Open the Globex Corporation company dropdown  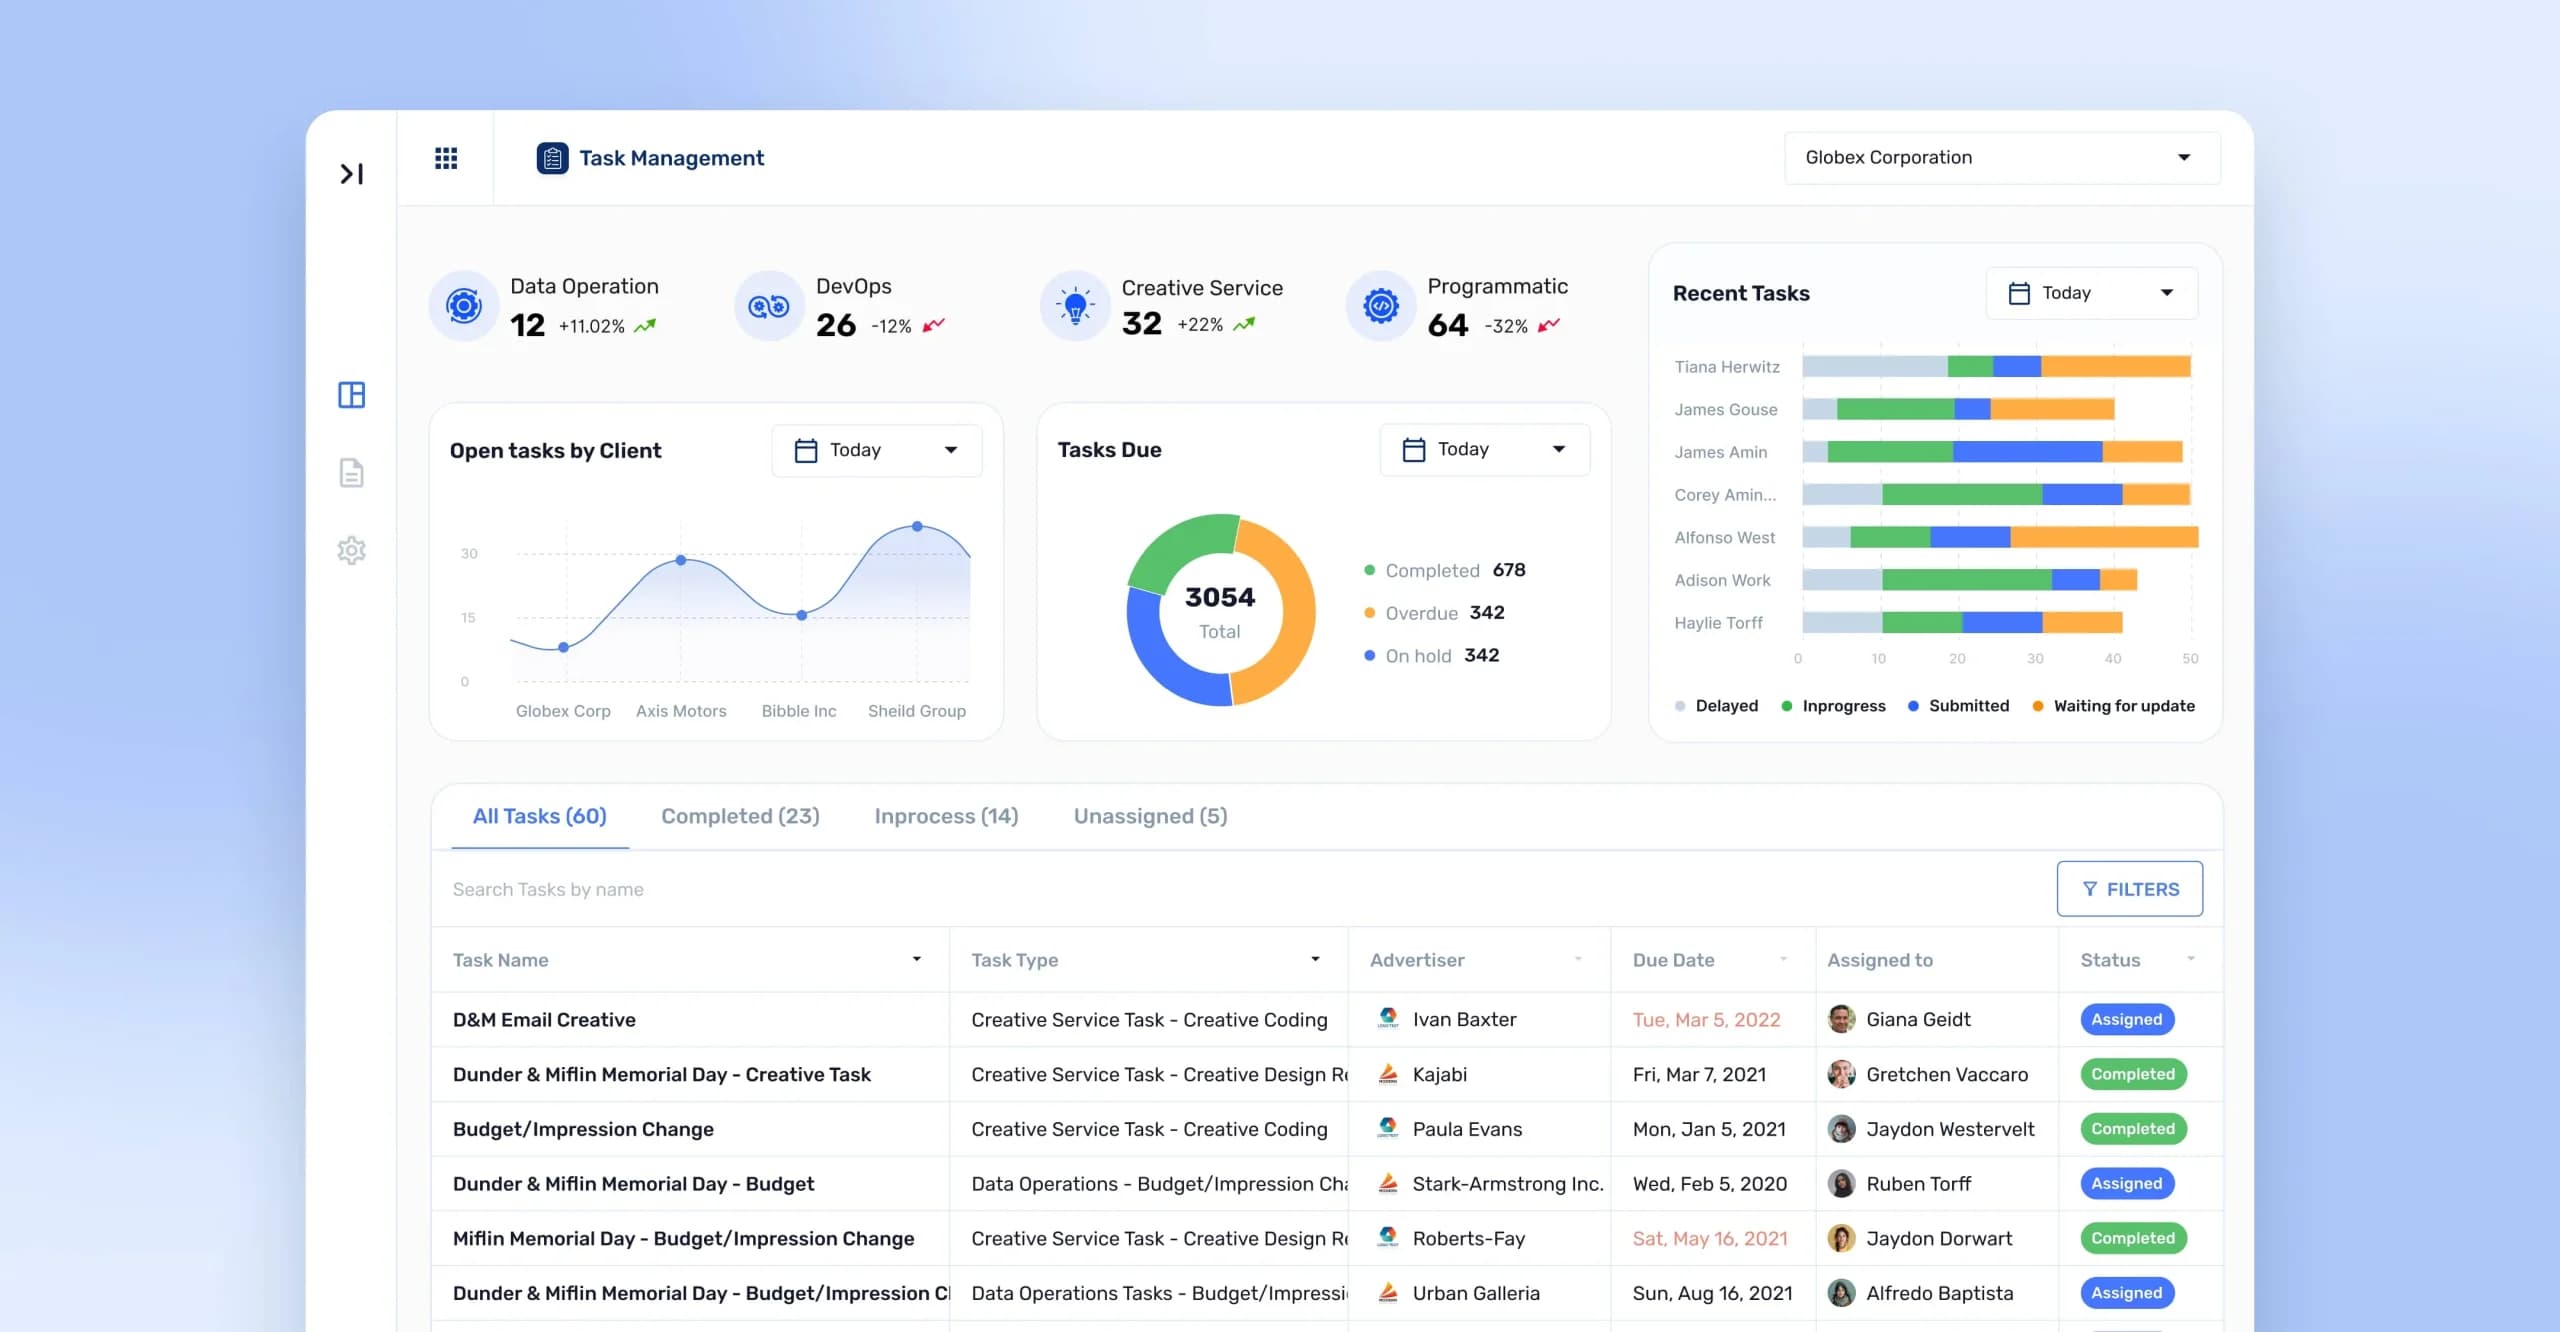point(2002,158)
